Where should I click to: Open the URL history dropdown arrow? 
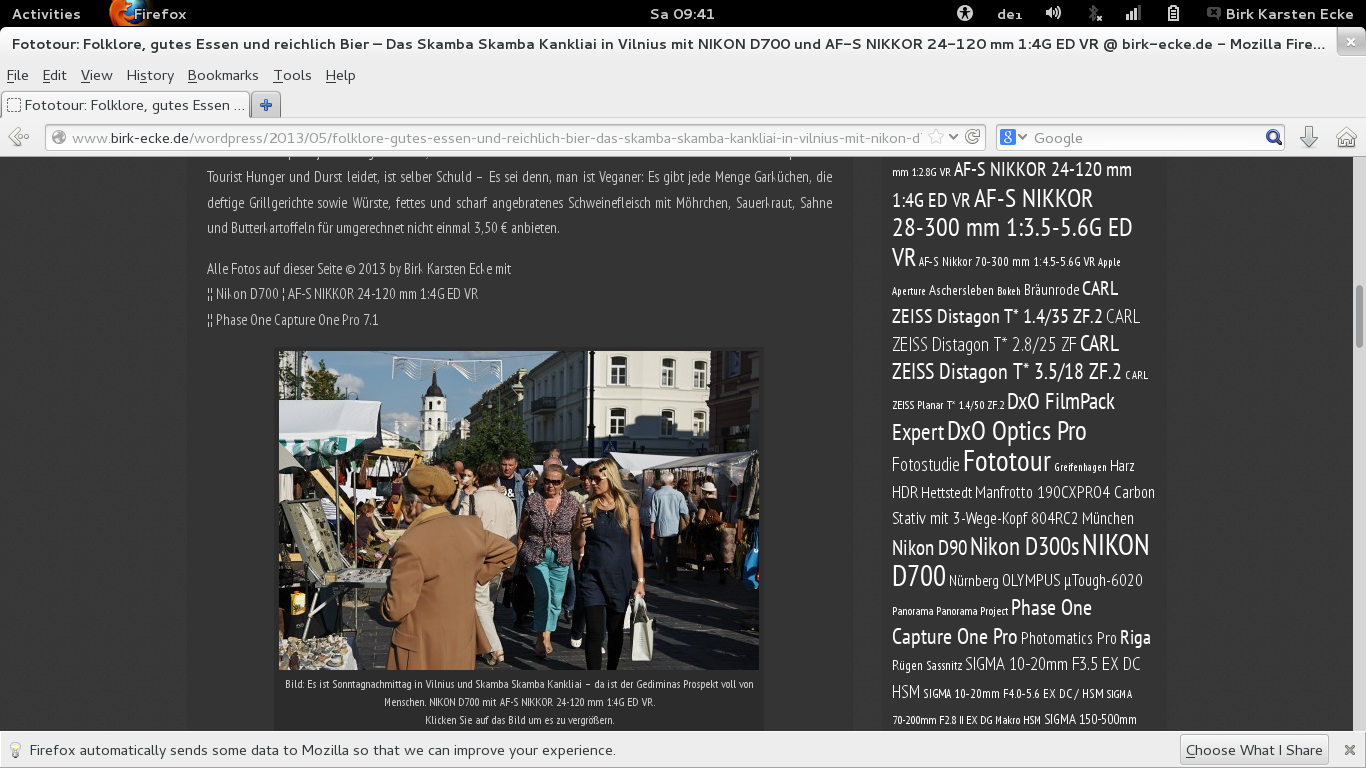(954, 138)
